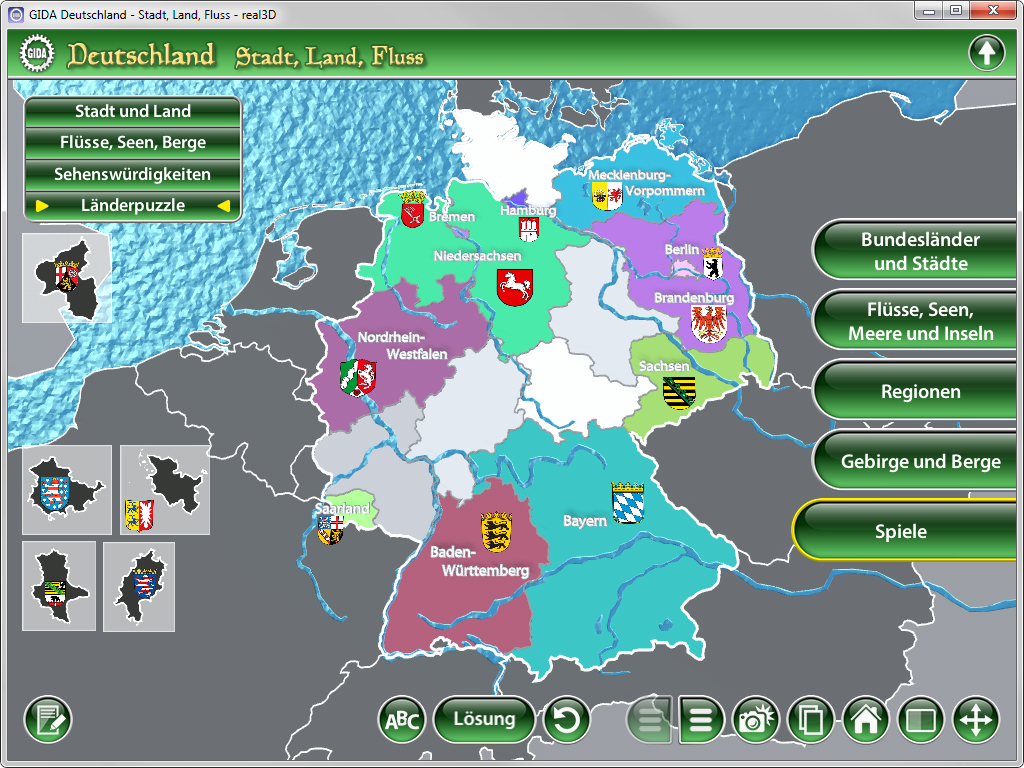Viewport: 1024px width, 768px height.
Task: Select the Schleswig-Holstein puzzle piece
Action: click(x=165, y=490)
